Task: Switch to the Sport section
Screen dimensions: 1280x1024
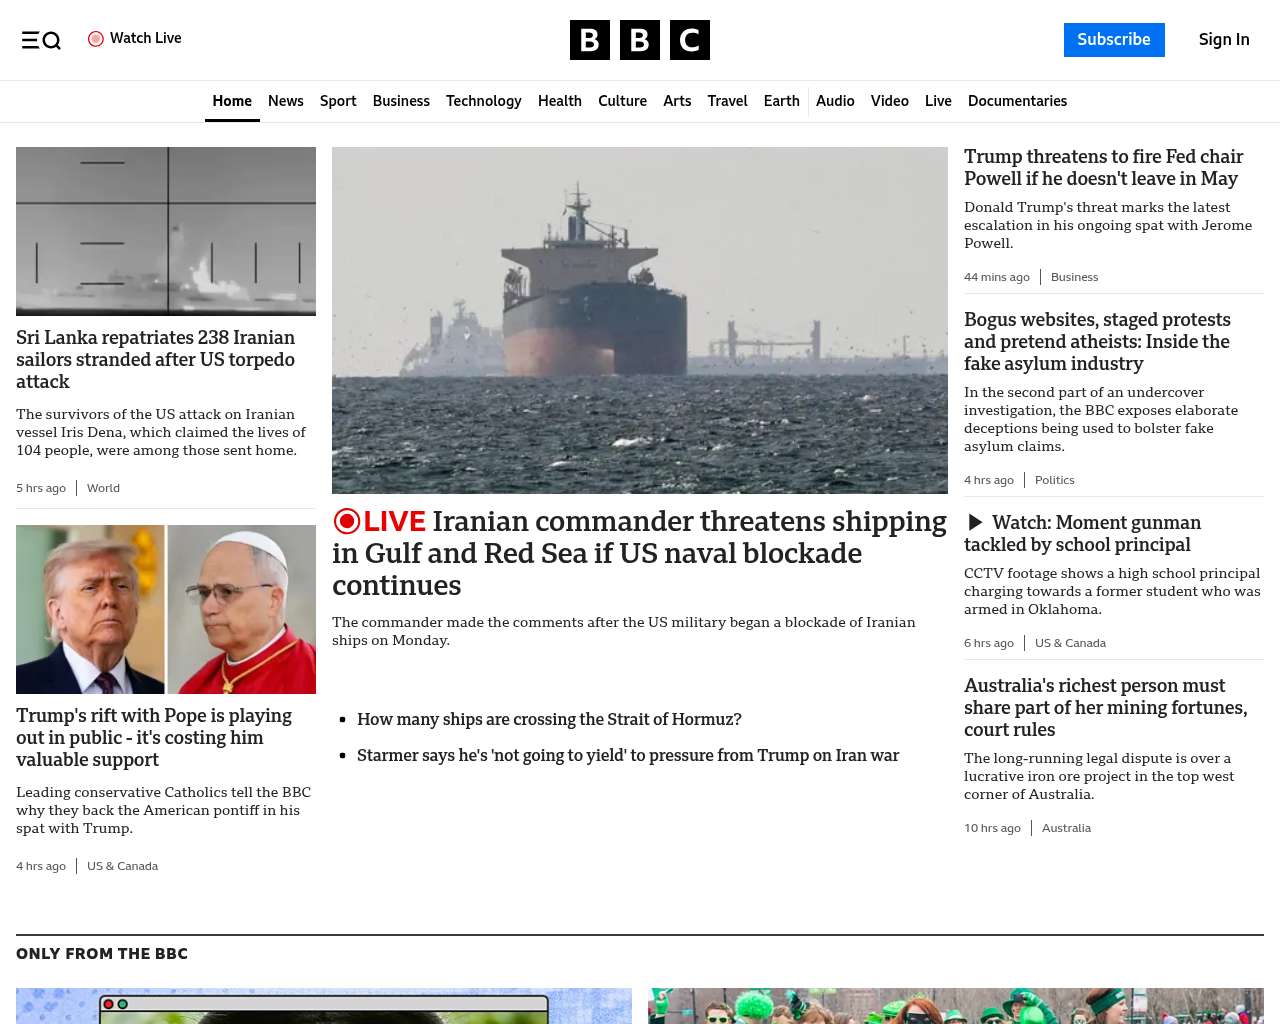Action: (338, 101)
